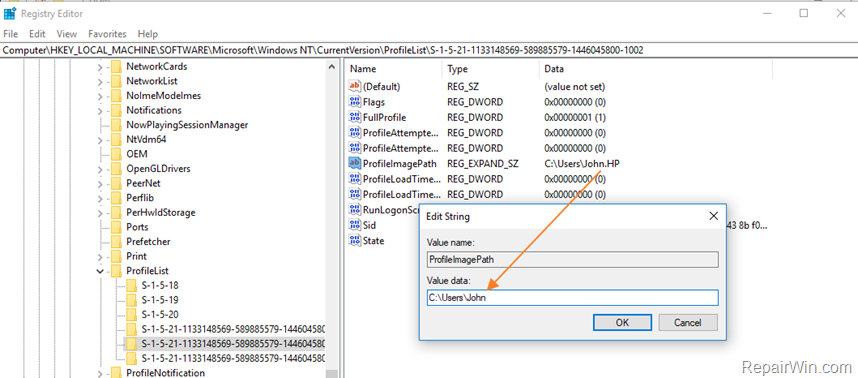
Task: Click the NetworkCards folder icon
Action: [116, 67]
